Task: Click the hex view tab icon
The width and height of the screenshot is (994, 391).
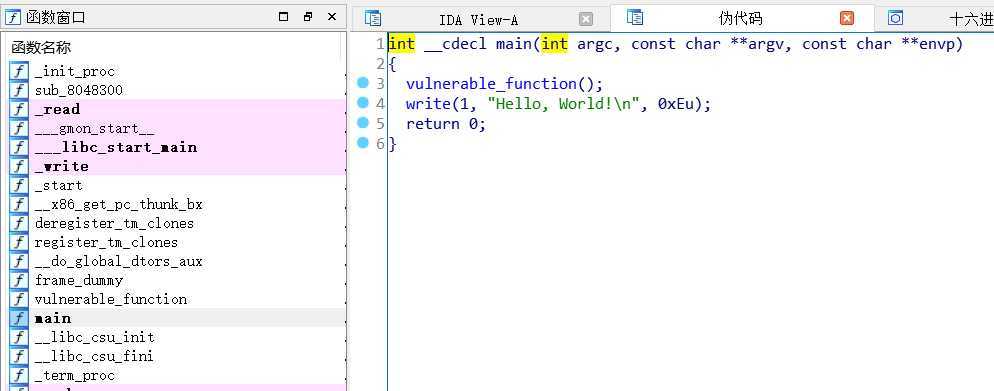Action: pyautogui.click(x=895, y=18)
